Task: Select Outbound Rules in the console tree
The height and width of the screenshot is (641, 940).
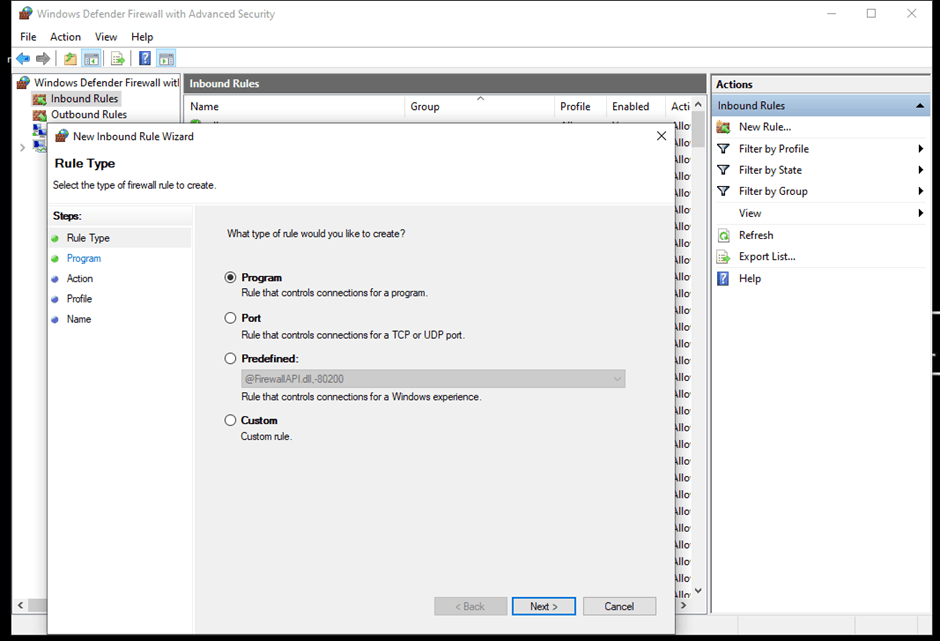Action: pos(88,115)
